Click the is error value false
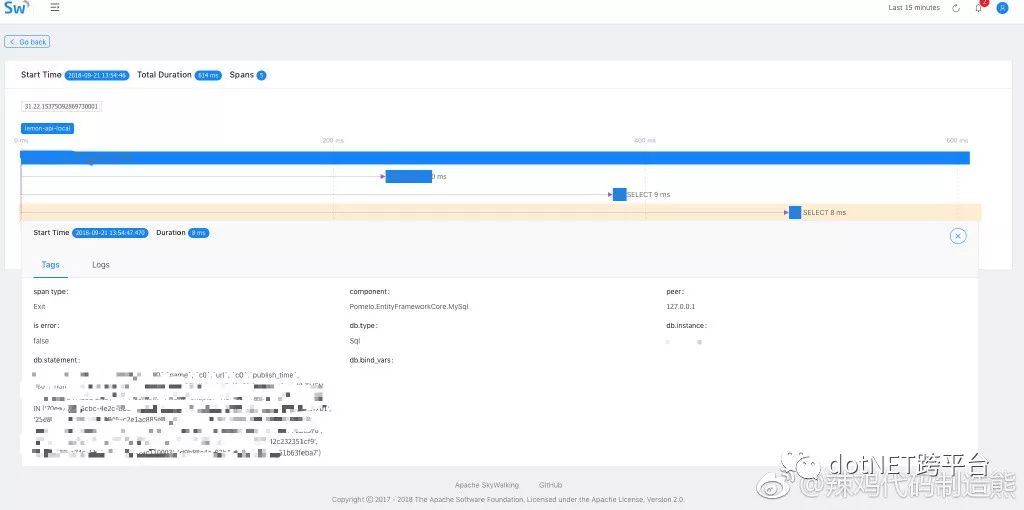This screenshot has width=1024, height=510. (x=40, y=341)
